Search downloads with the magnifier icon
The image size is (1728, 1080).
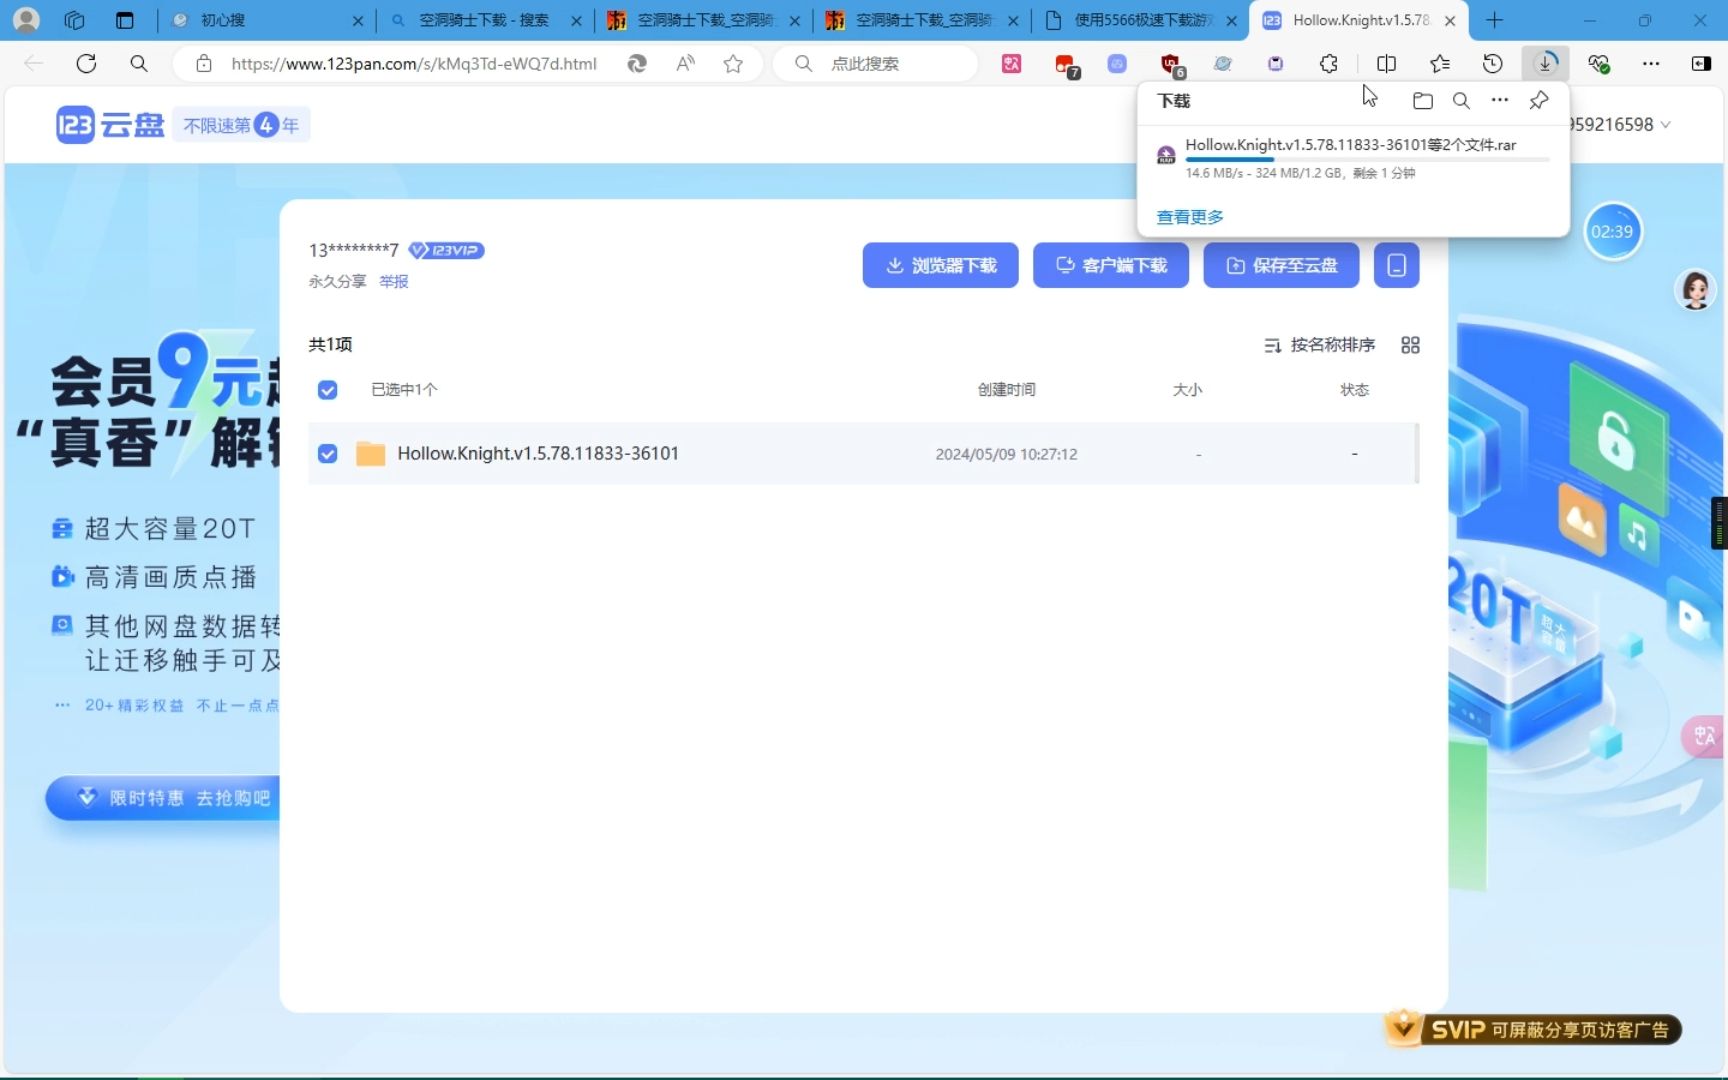tap(1461, 100)
